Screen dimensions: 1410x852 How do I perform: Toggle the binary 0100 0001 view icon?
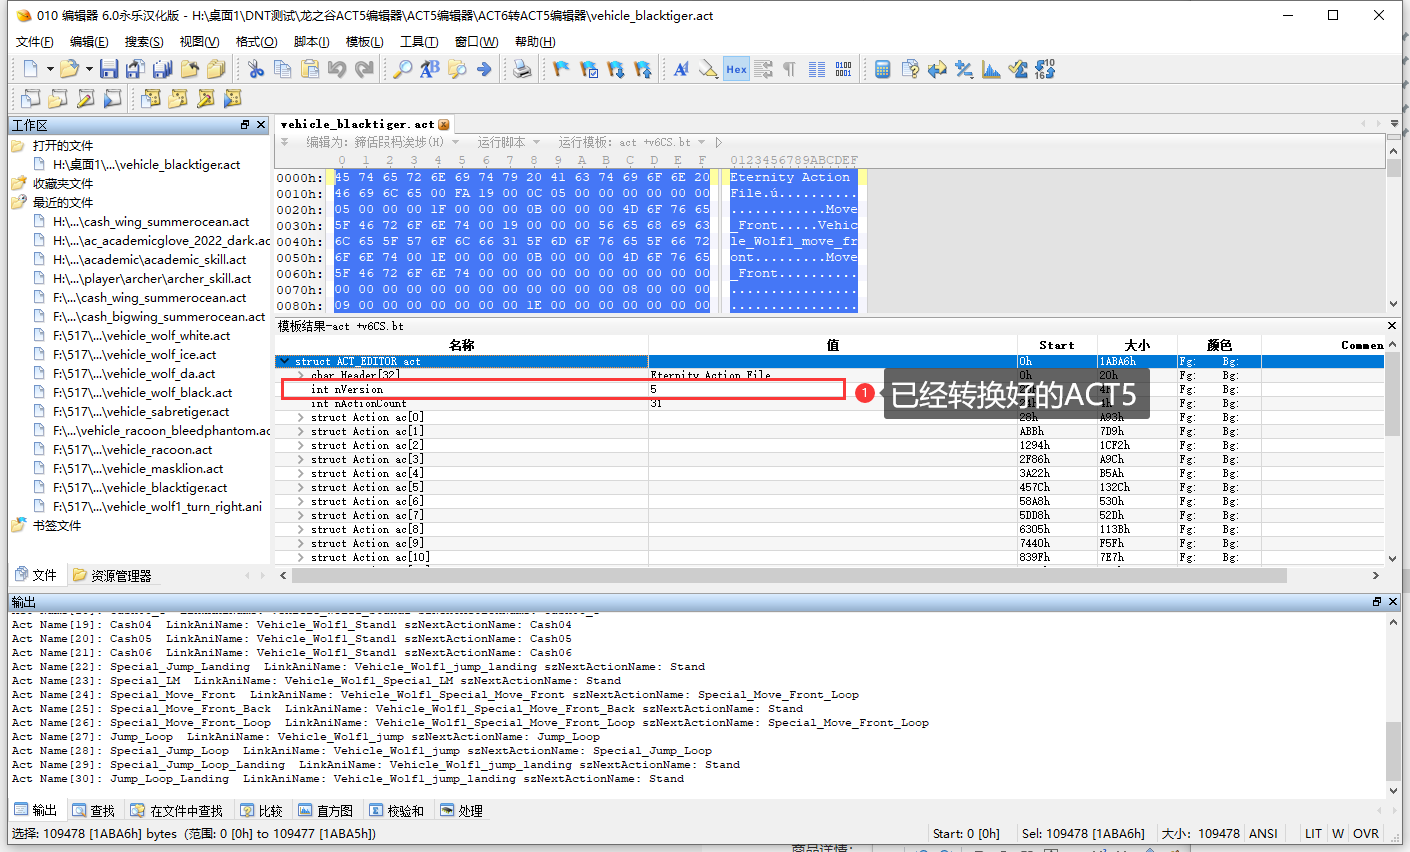[x=844, y=69]
